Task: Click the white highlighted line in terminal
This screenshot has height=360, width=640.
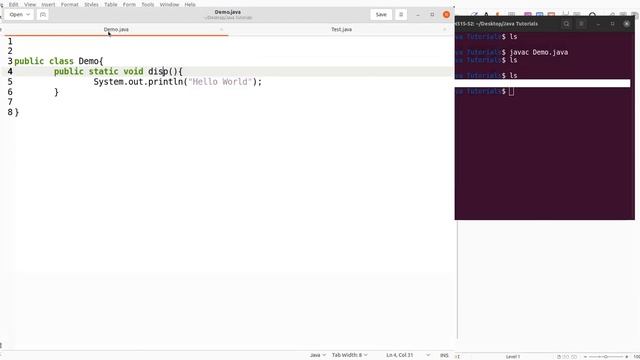Action: (542, 83)
